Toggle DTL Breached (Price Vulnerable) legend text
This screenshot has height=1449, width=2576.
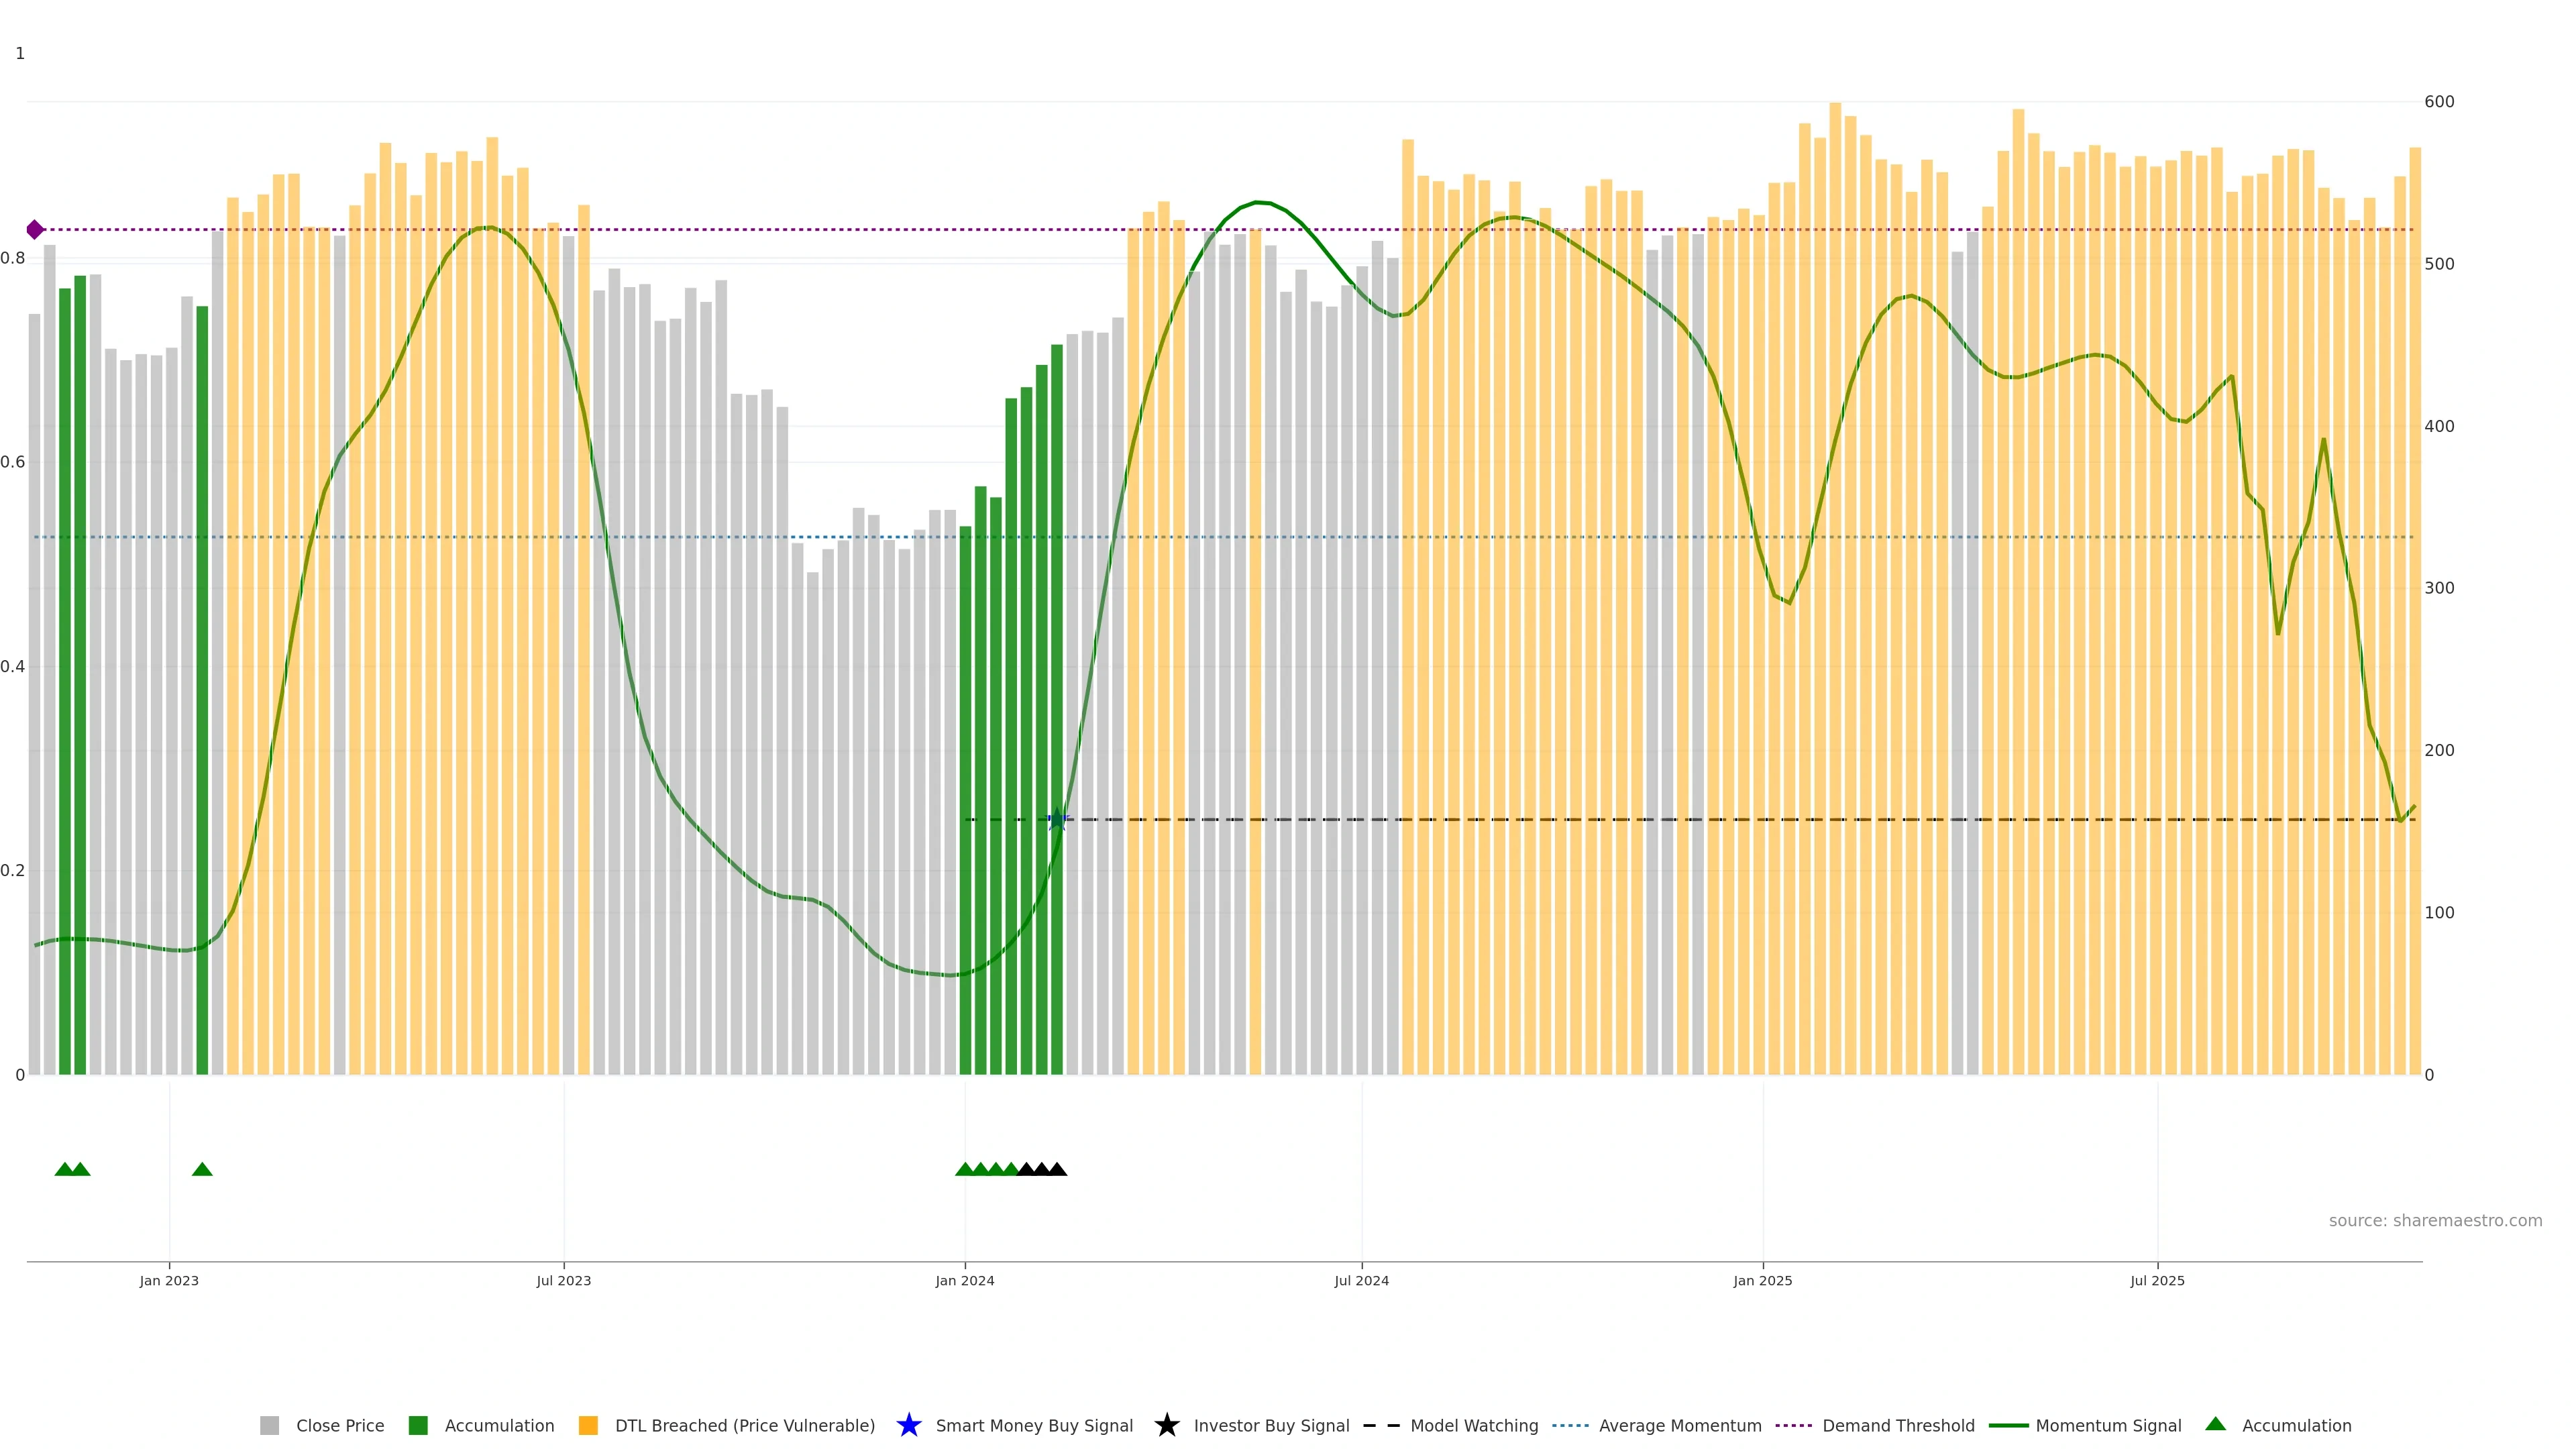point(744,1426)
